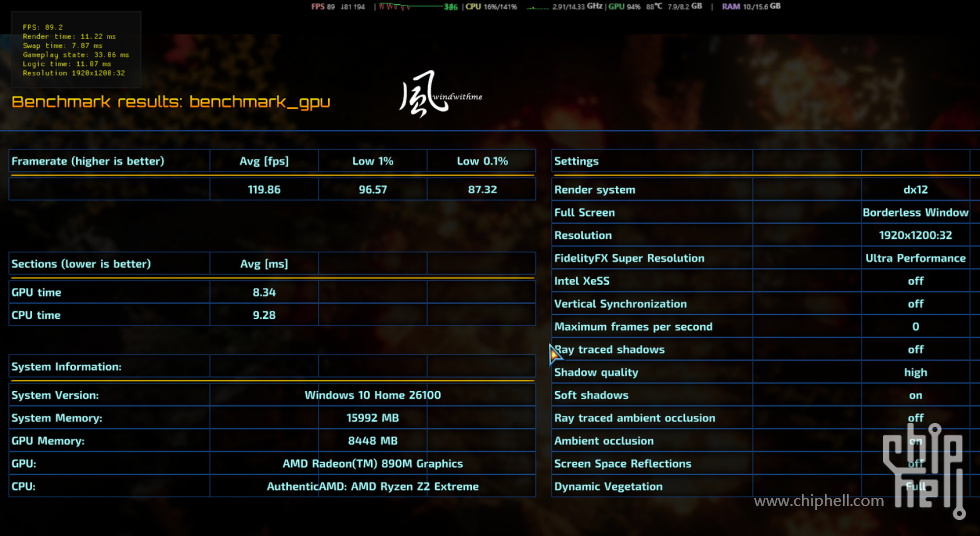Click the GPU usage label in overlay
This screenshot has width=980, height=536.
[615, 6]
